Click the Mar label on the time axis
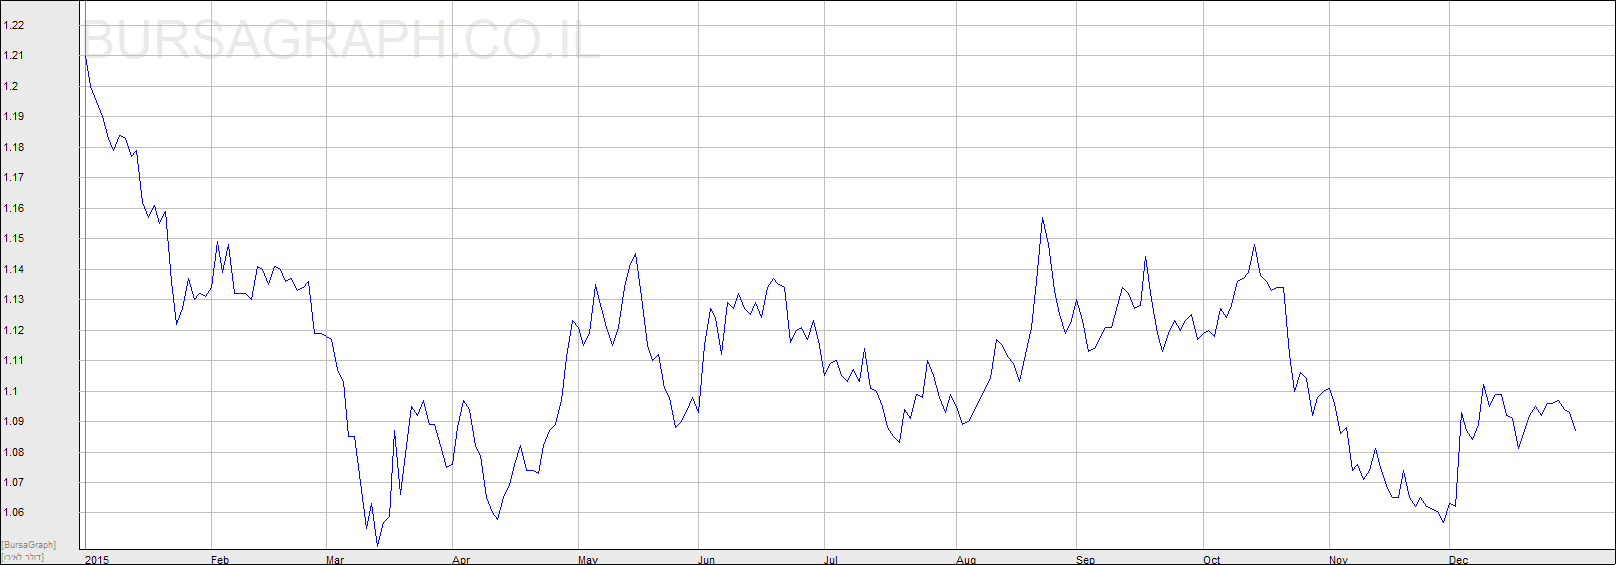Screen dimensions: 1616x565 coord(335,560)
